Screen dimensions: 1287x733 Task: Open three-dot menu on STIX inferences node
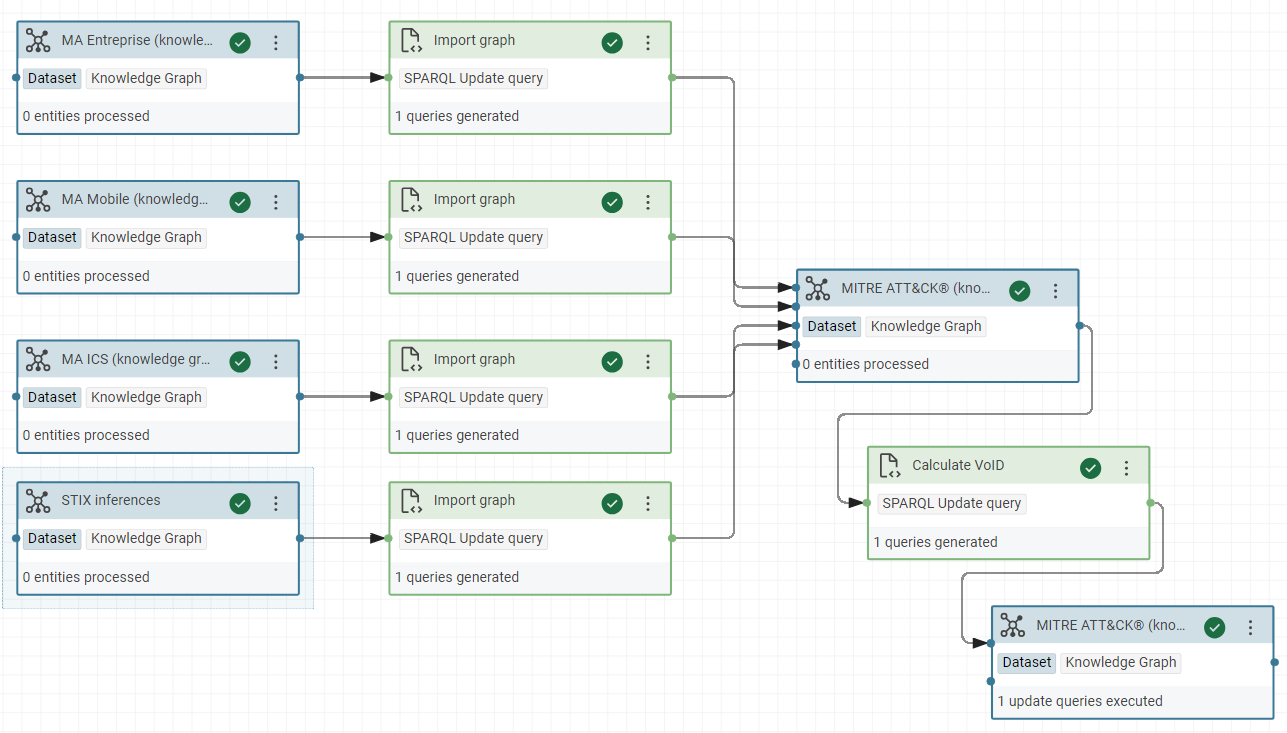[276, 503]
